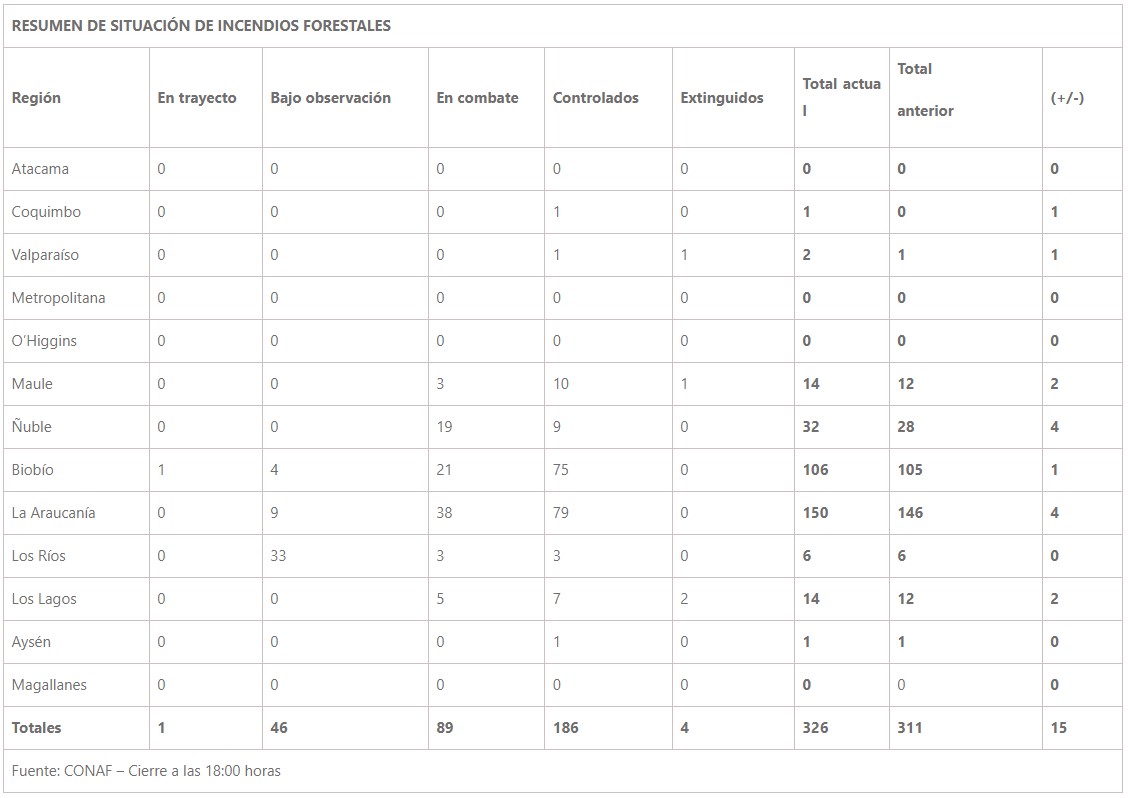Select the Fuente CONAF footer text
Viewport: 1128px width, 798px height.
click(x=146, y=771)
